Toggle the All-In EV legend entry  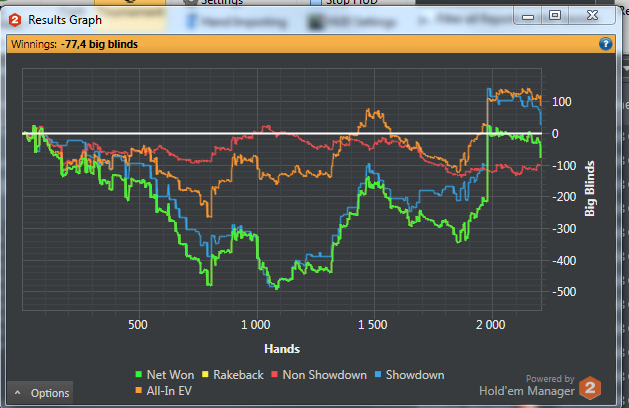click(164, 391)
